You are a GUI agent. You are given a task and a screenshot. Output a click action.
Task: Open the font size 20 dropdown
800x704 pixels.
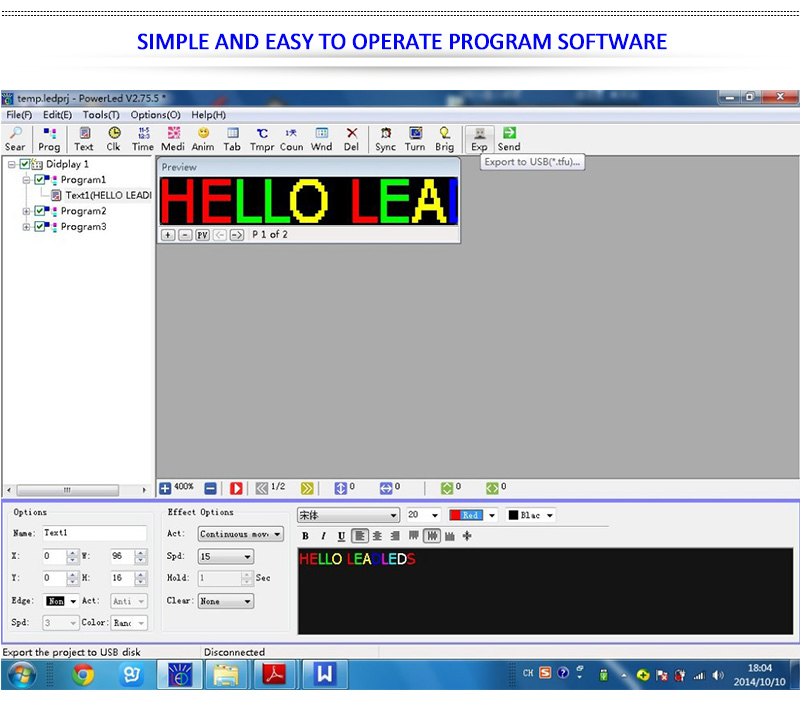click(x=435, y=515)
